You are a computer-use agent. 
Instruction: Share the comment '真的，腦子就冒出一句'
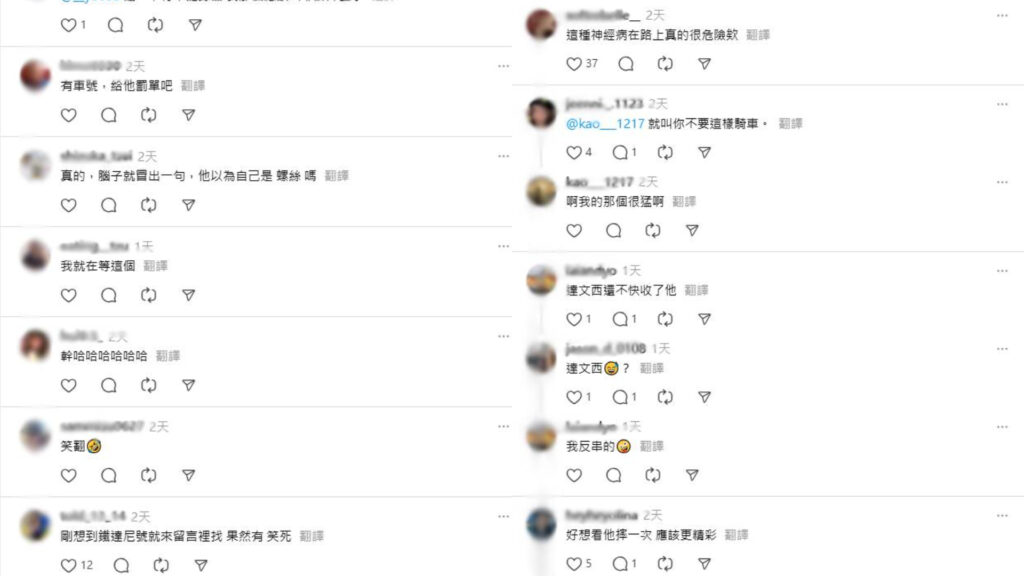pos(188,206)
